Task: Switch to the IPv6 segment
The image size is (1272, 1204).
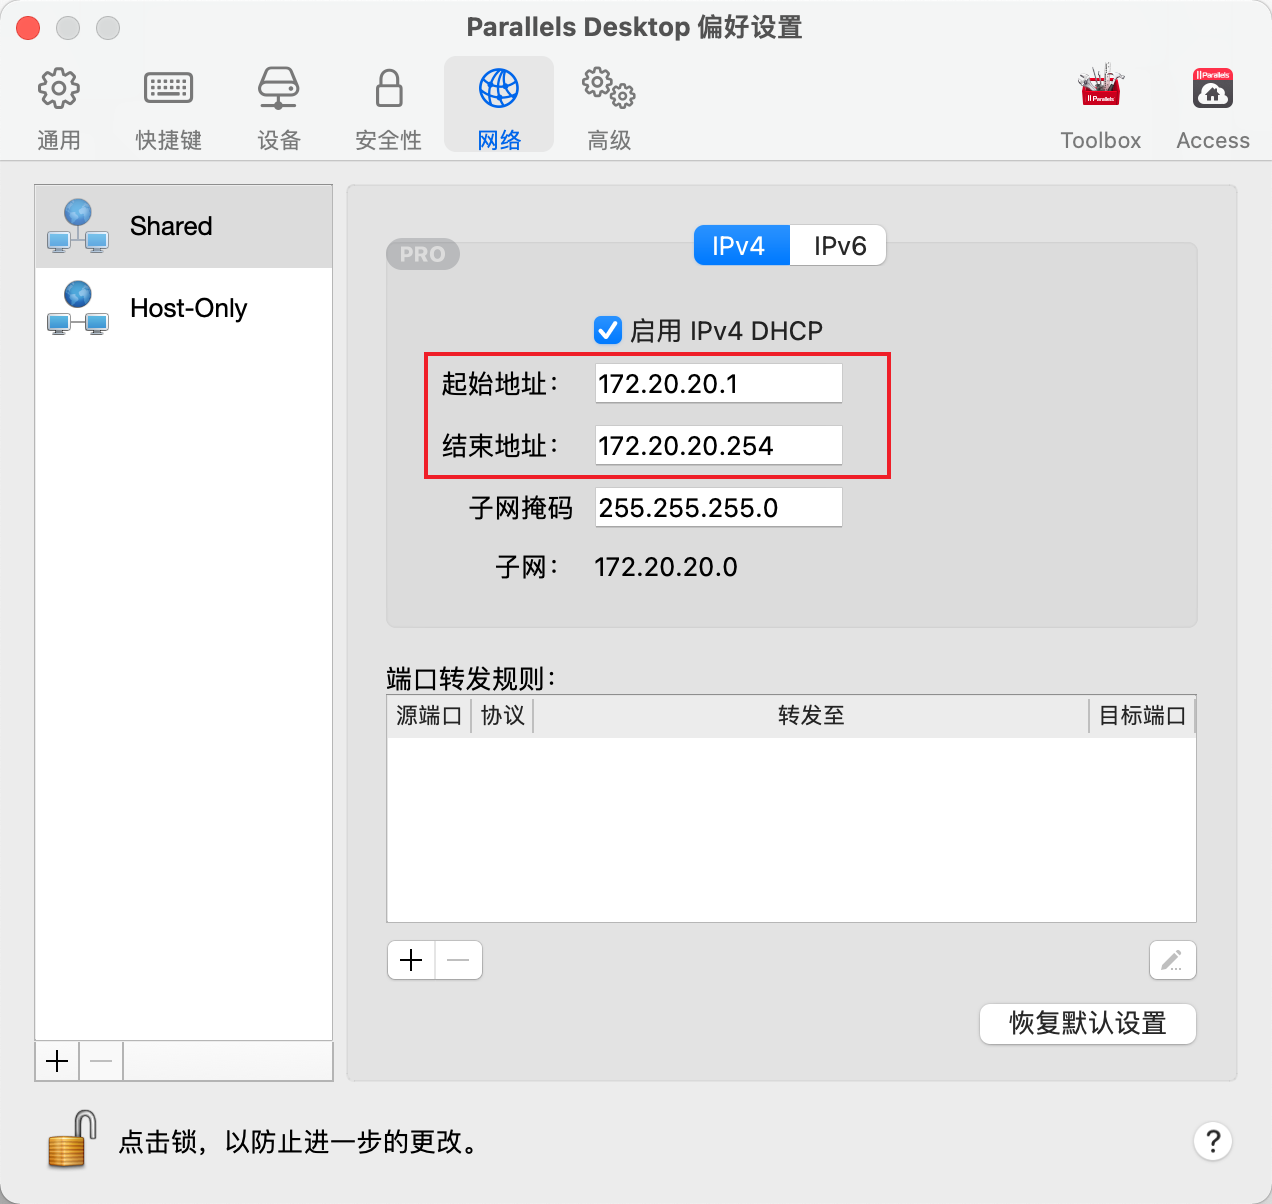Action: (x=838, y=245)
